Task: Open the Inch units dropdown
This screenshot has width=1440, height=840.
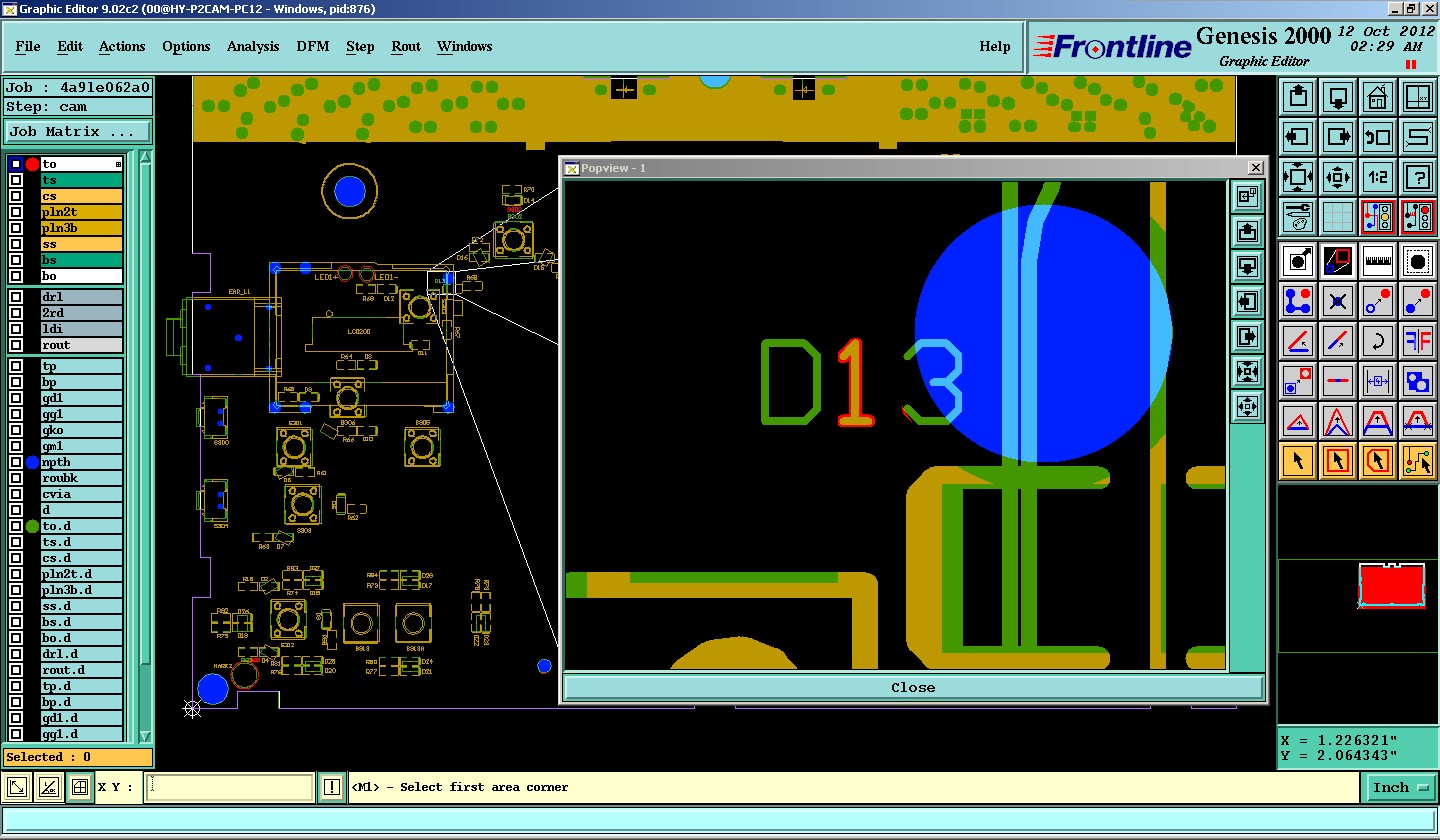Action: pyautogui.click(x=1400, y=788)
